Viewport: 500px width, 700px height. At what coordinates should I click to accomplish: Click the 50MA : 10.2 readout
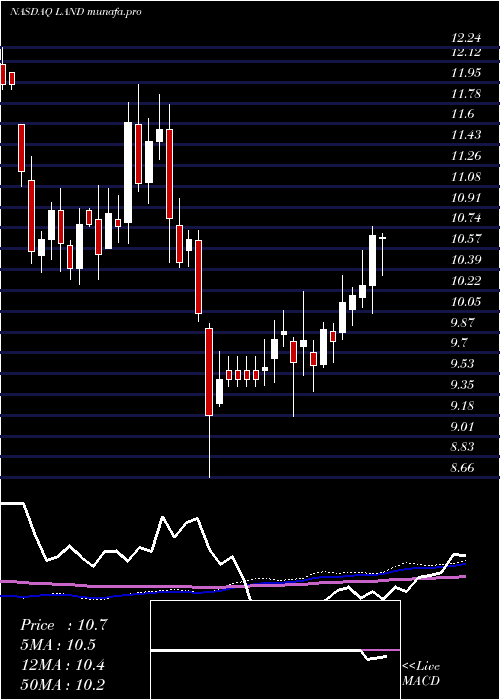point(62,685)
